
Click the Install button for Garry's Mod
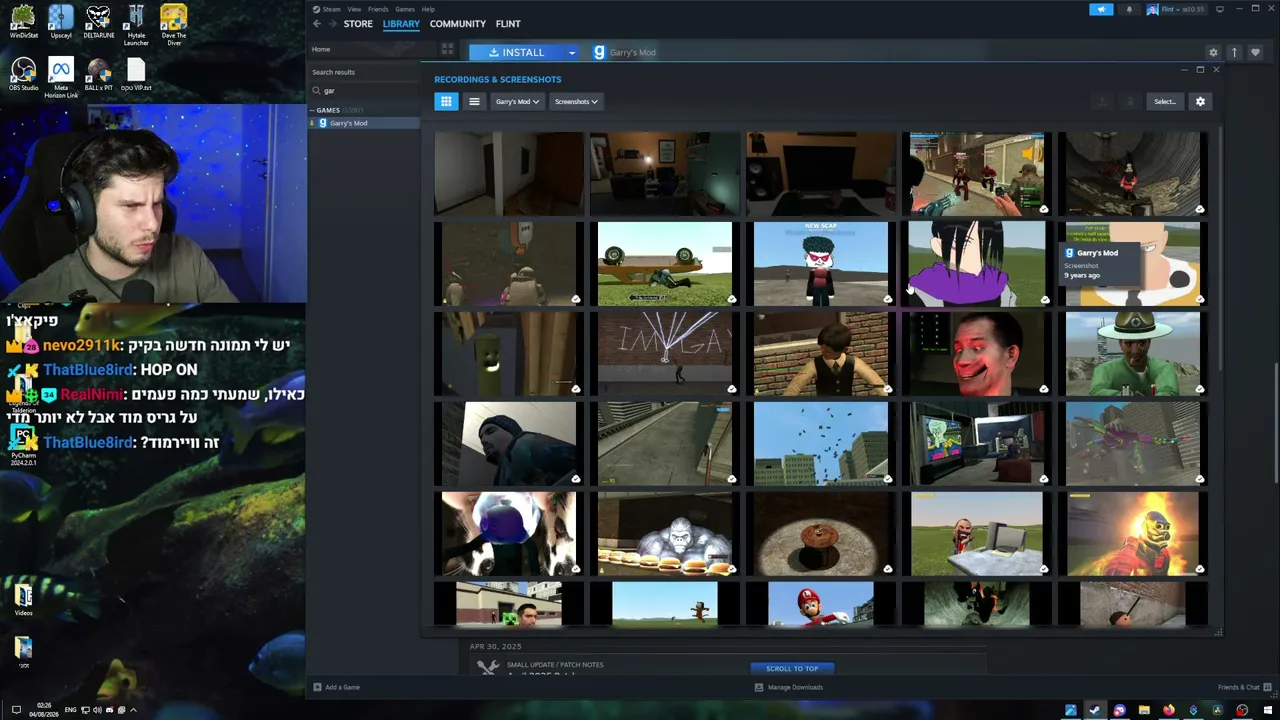pyautogui.click(x=517, y=52)
